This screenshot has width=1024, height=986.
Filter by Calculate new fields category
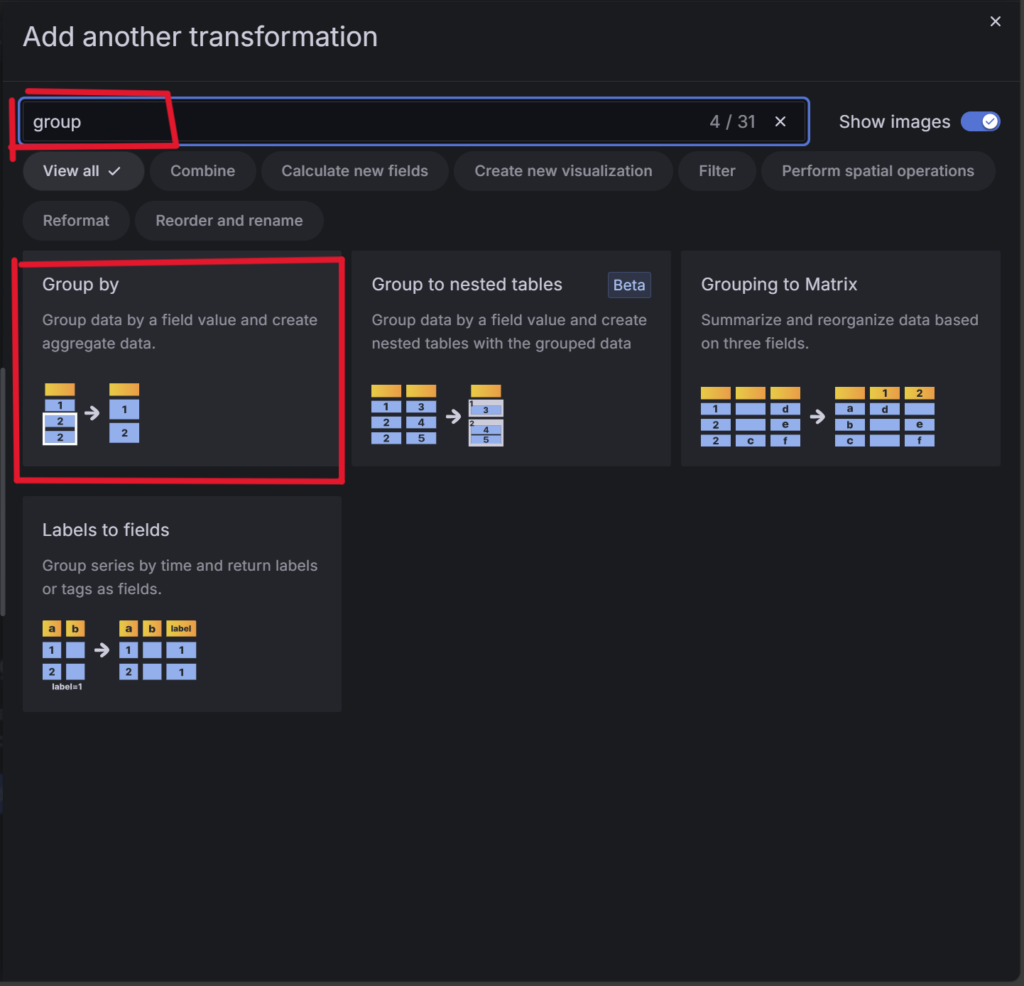point(355,171)
